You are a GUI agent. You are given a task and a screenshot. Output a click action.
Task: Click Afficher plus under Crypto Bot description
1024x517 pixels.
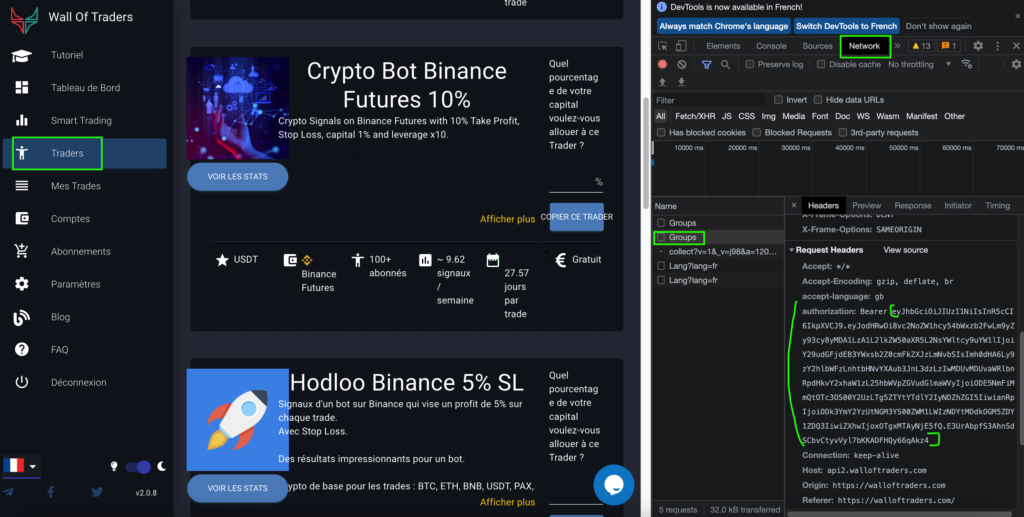(507, 219)
